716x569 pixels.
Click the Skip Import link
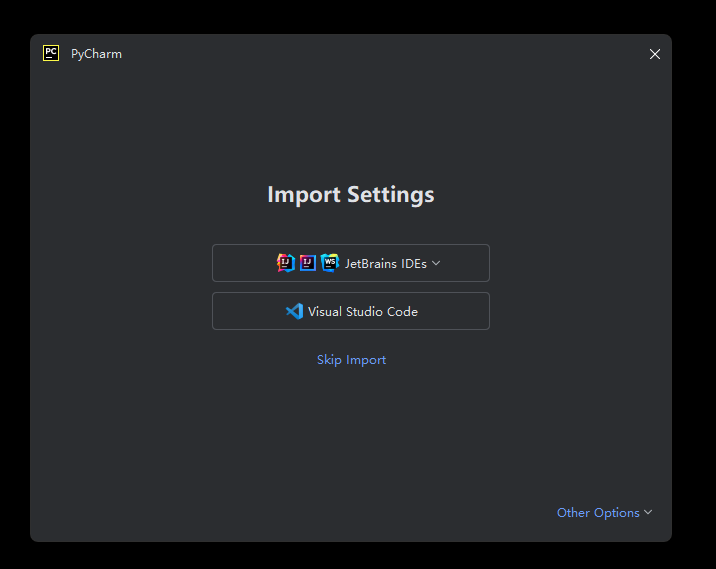tap(351, 360)
